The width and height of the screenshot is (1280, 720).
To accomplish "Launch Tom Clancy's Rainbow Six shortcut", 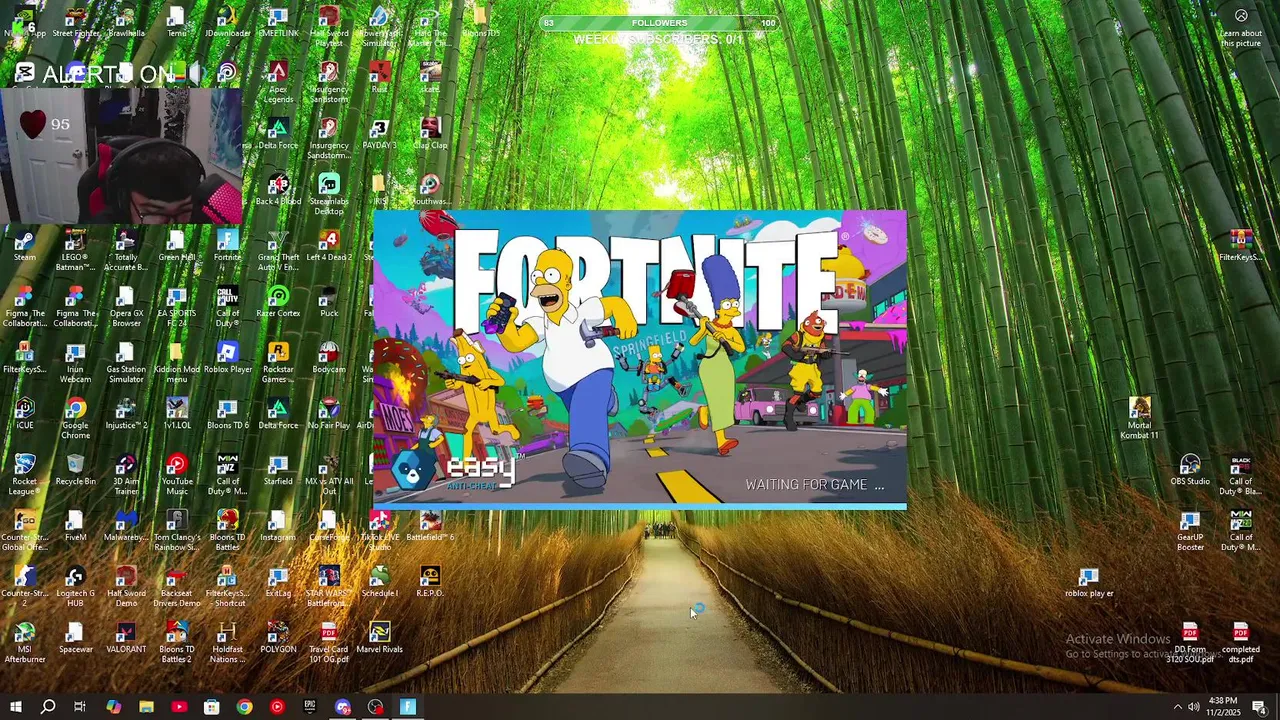I will coord(177,531).
